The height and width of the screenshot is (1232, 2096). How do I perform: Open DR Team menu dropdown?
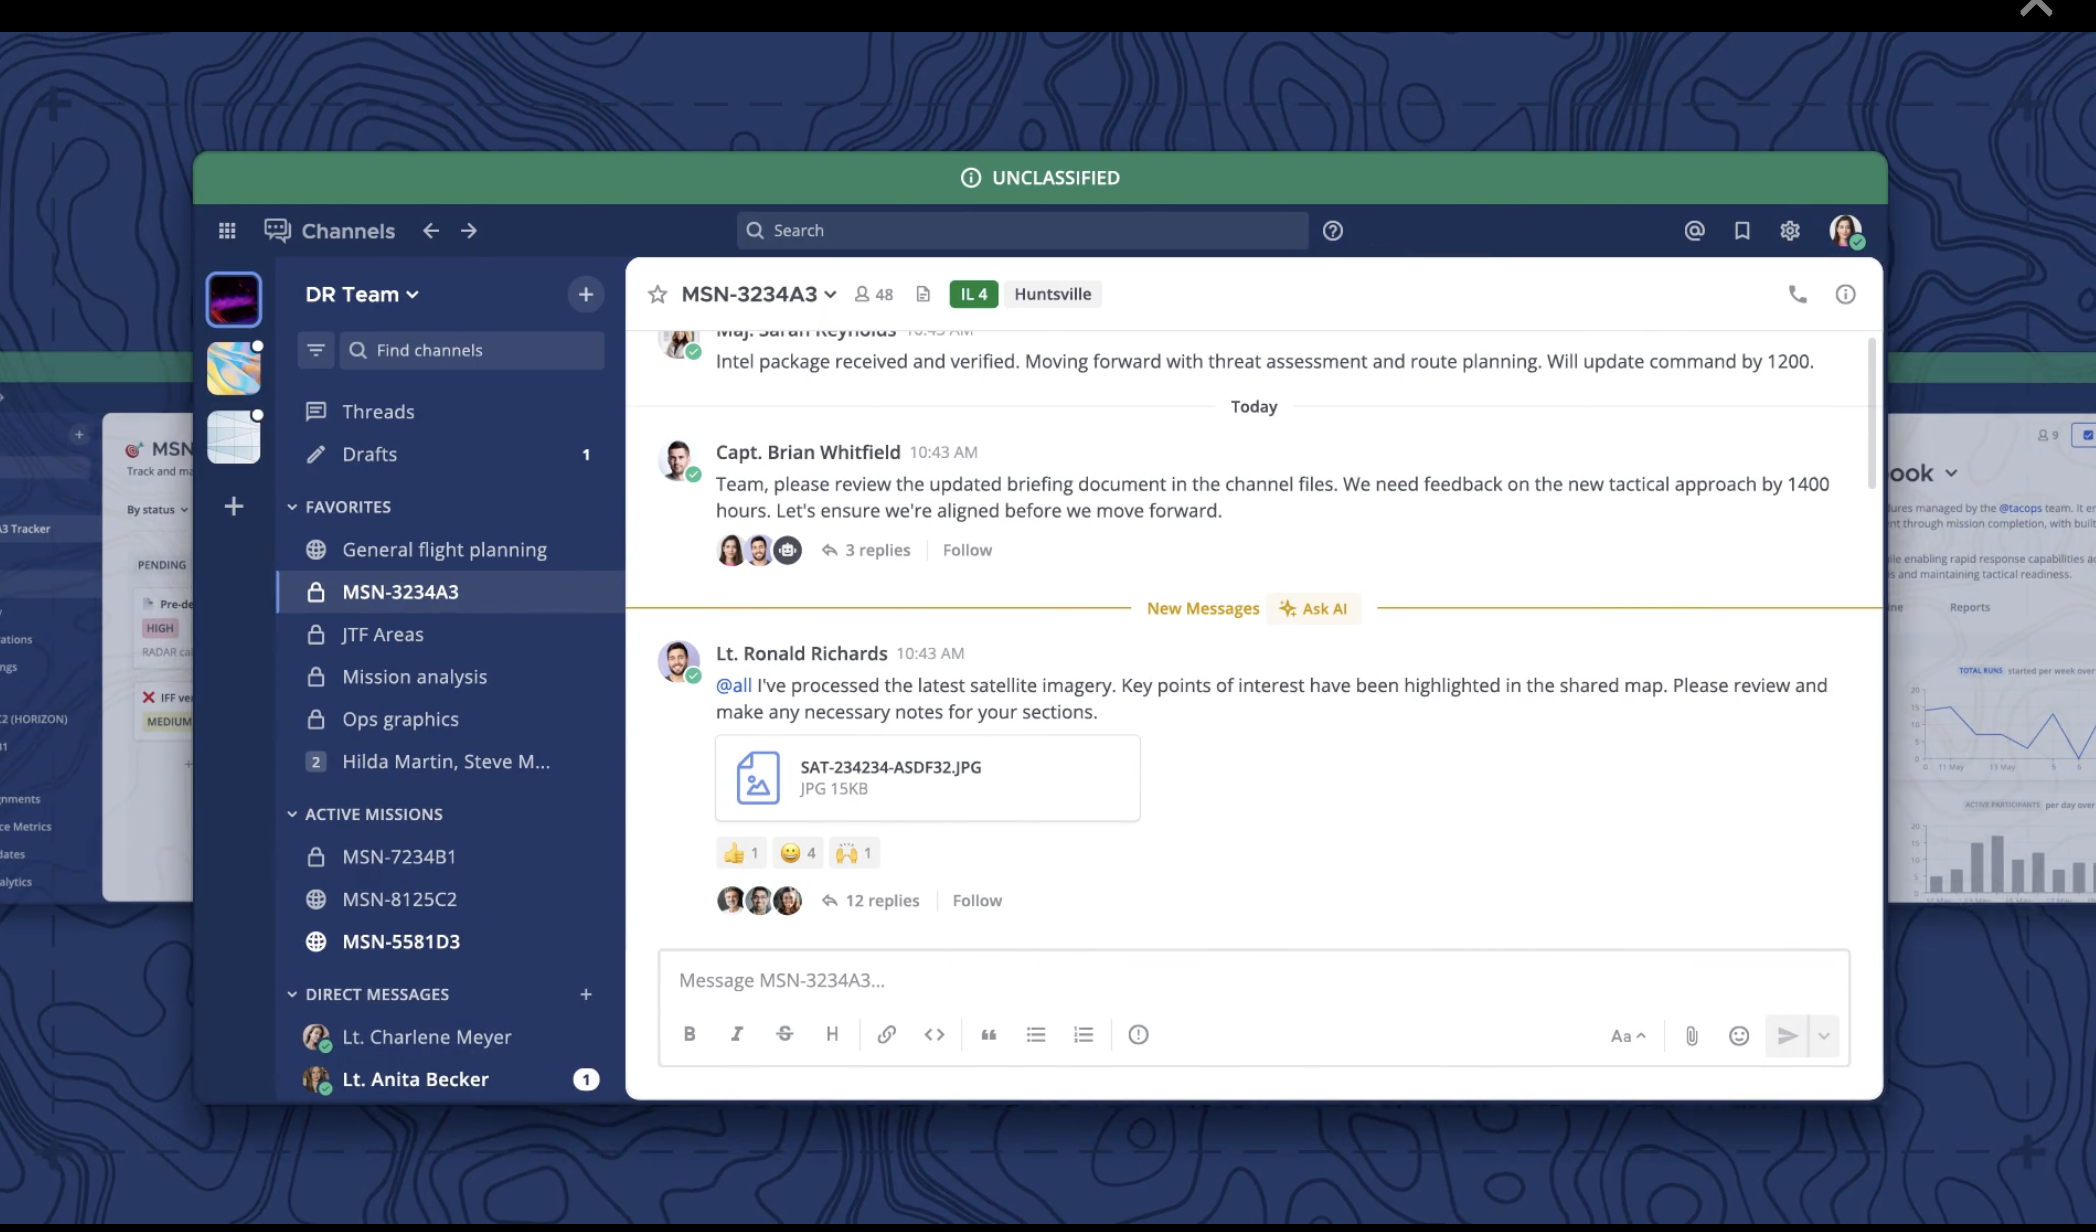362,294
